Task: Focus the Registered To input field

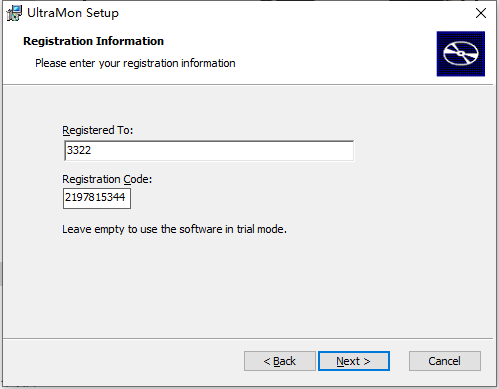Action: [209, 151]
